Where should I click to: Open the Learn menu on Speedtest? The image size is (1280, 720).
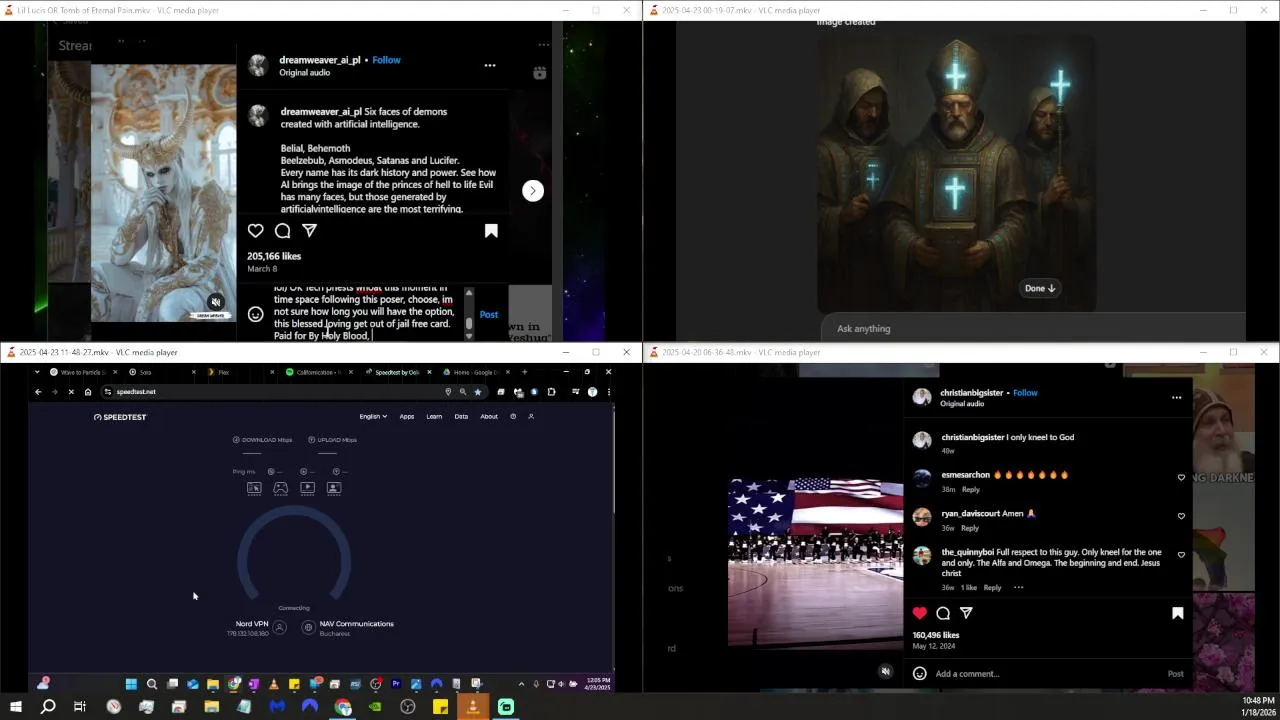434,416
